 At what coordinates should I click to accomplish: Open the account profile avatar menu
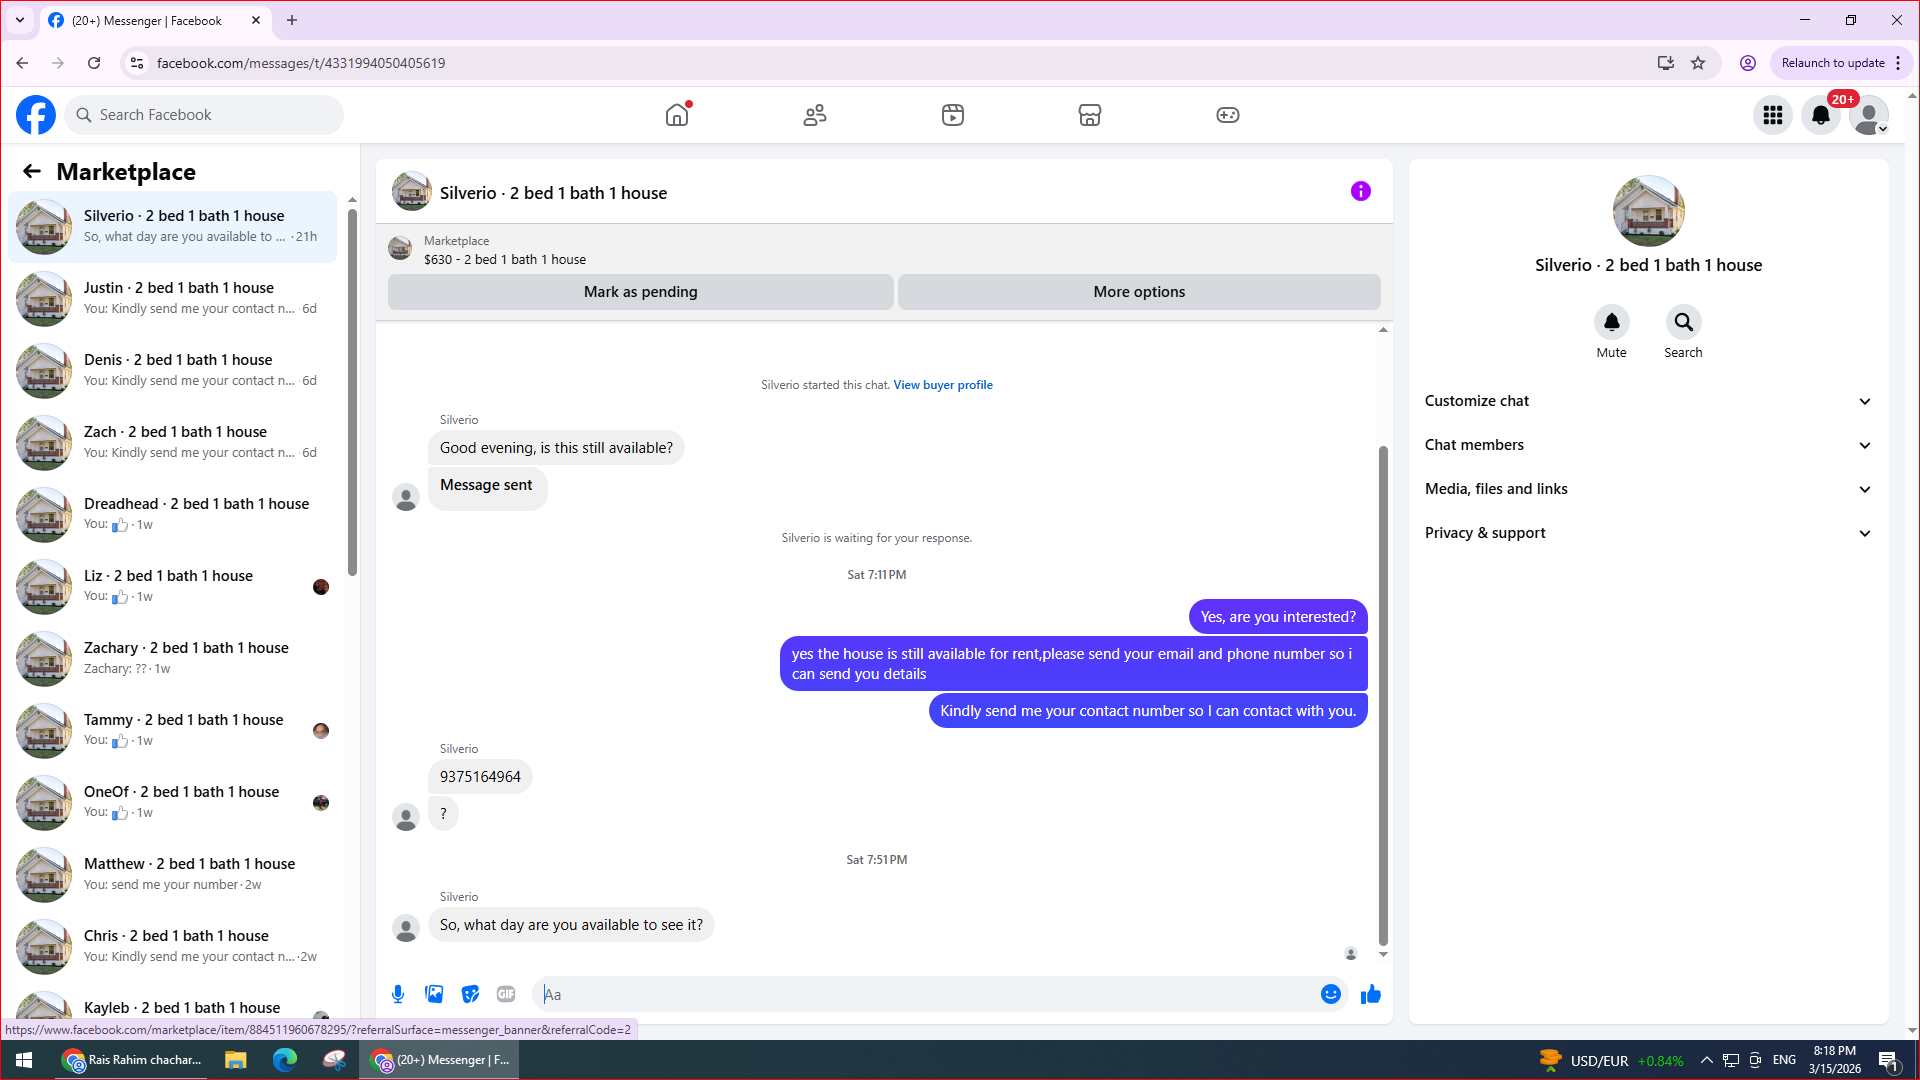(1869, 115)
